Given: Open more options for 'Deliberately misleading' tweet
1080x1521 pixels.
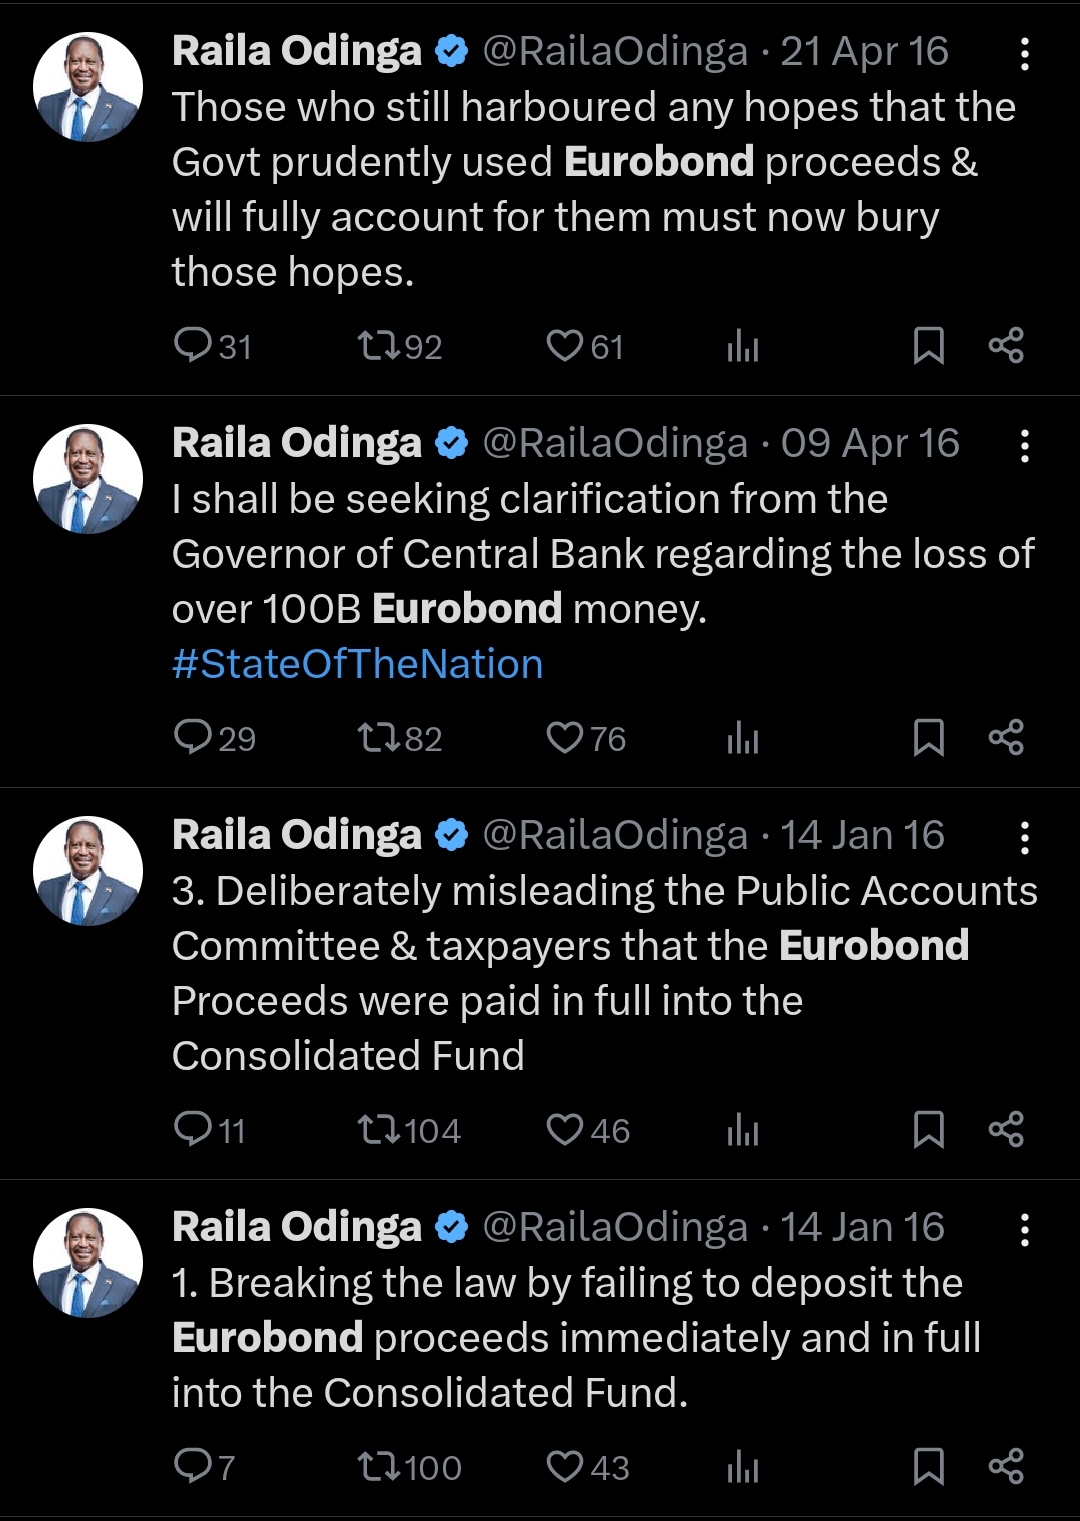Looking at the screenshot, I should tap(1024, 838).
